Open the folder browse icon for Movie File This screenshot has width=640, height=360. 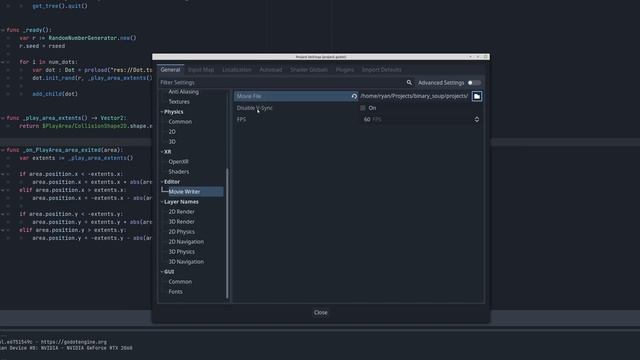(x=477, y=96)
